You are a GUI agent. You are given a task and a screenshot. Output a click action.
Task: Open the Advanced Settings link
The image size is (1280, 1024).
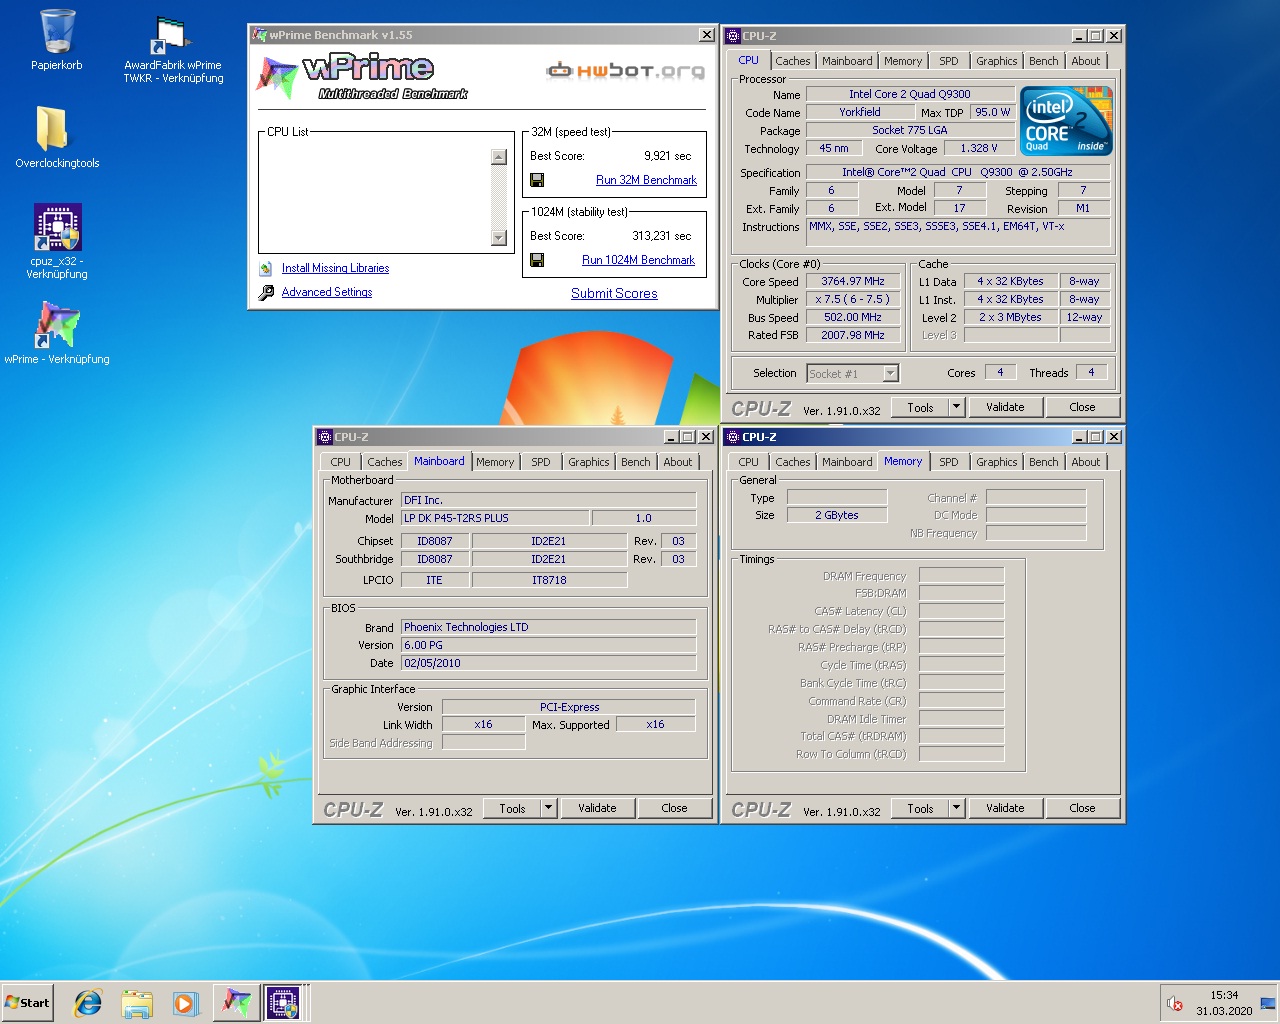pos(327,292)
